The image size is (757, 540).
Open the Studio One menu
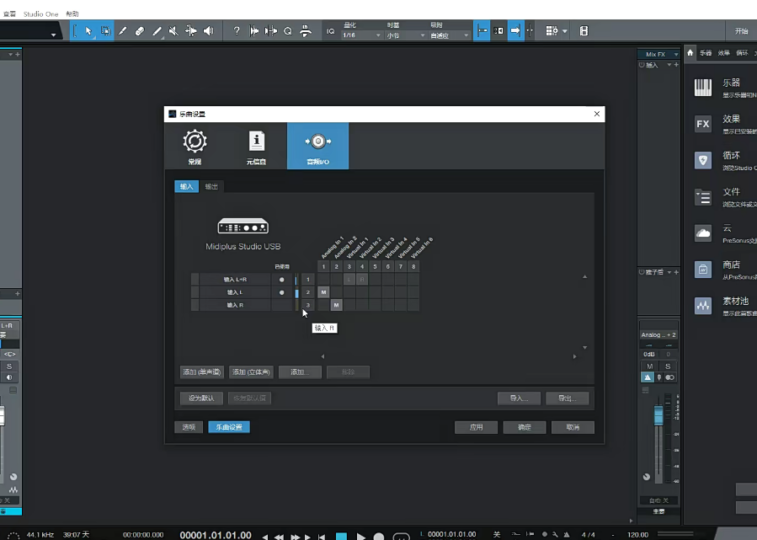40,14
